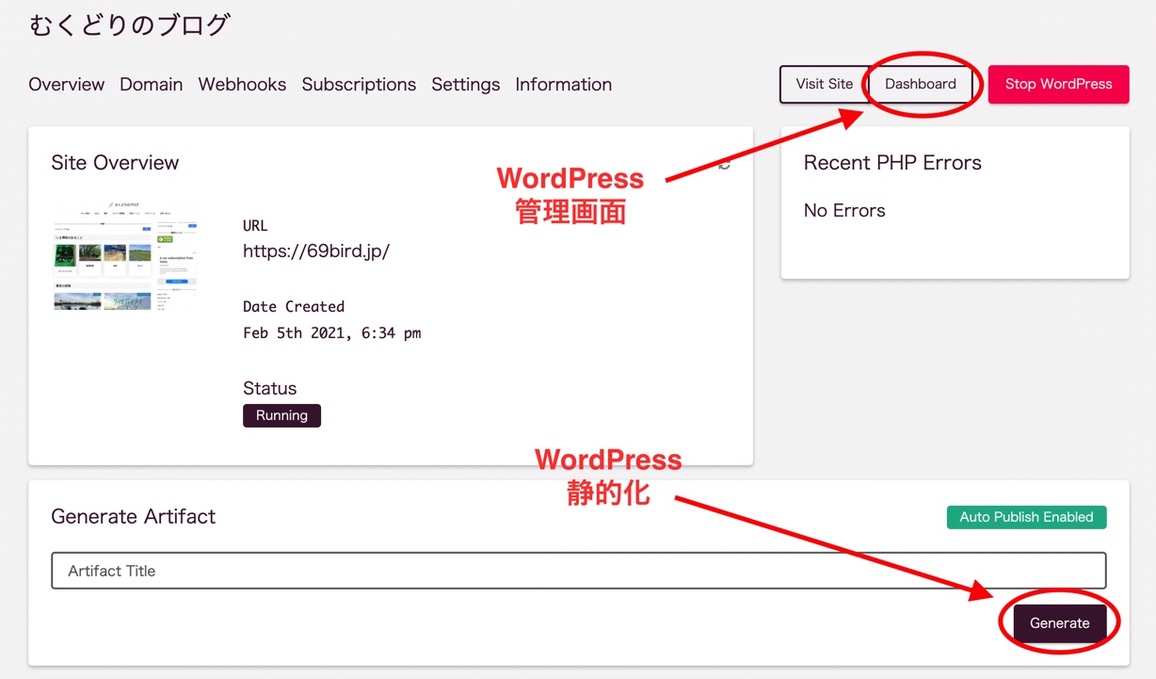The height and width of the screenshot is (679, 1156).
Task: Stop WordPress with the red button
Action: [x=1058, y=84]
